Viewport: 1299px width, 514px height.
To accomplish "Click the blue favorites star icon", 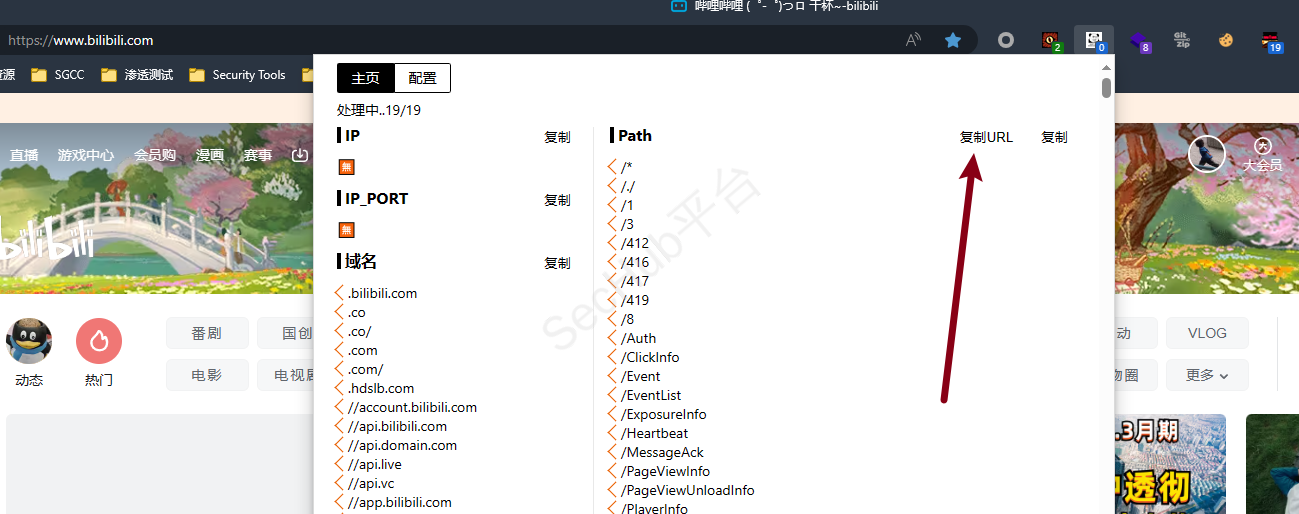I will pos(953,41).
